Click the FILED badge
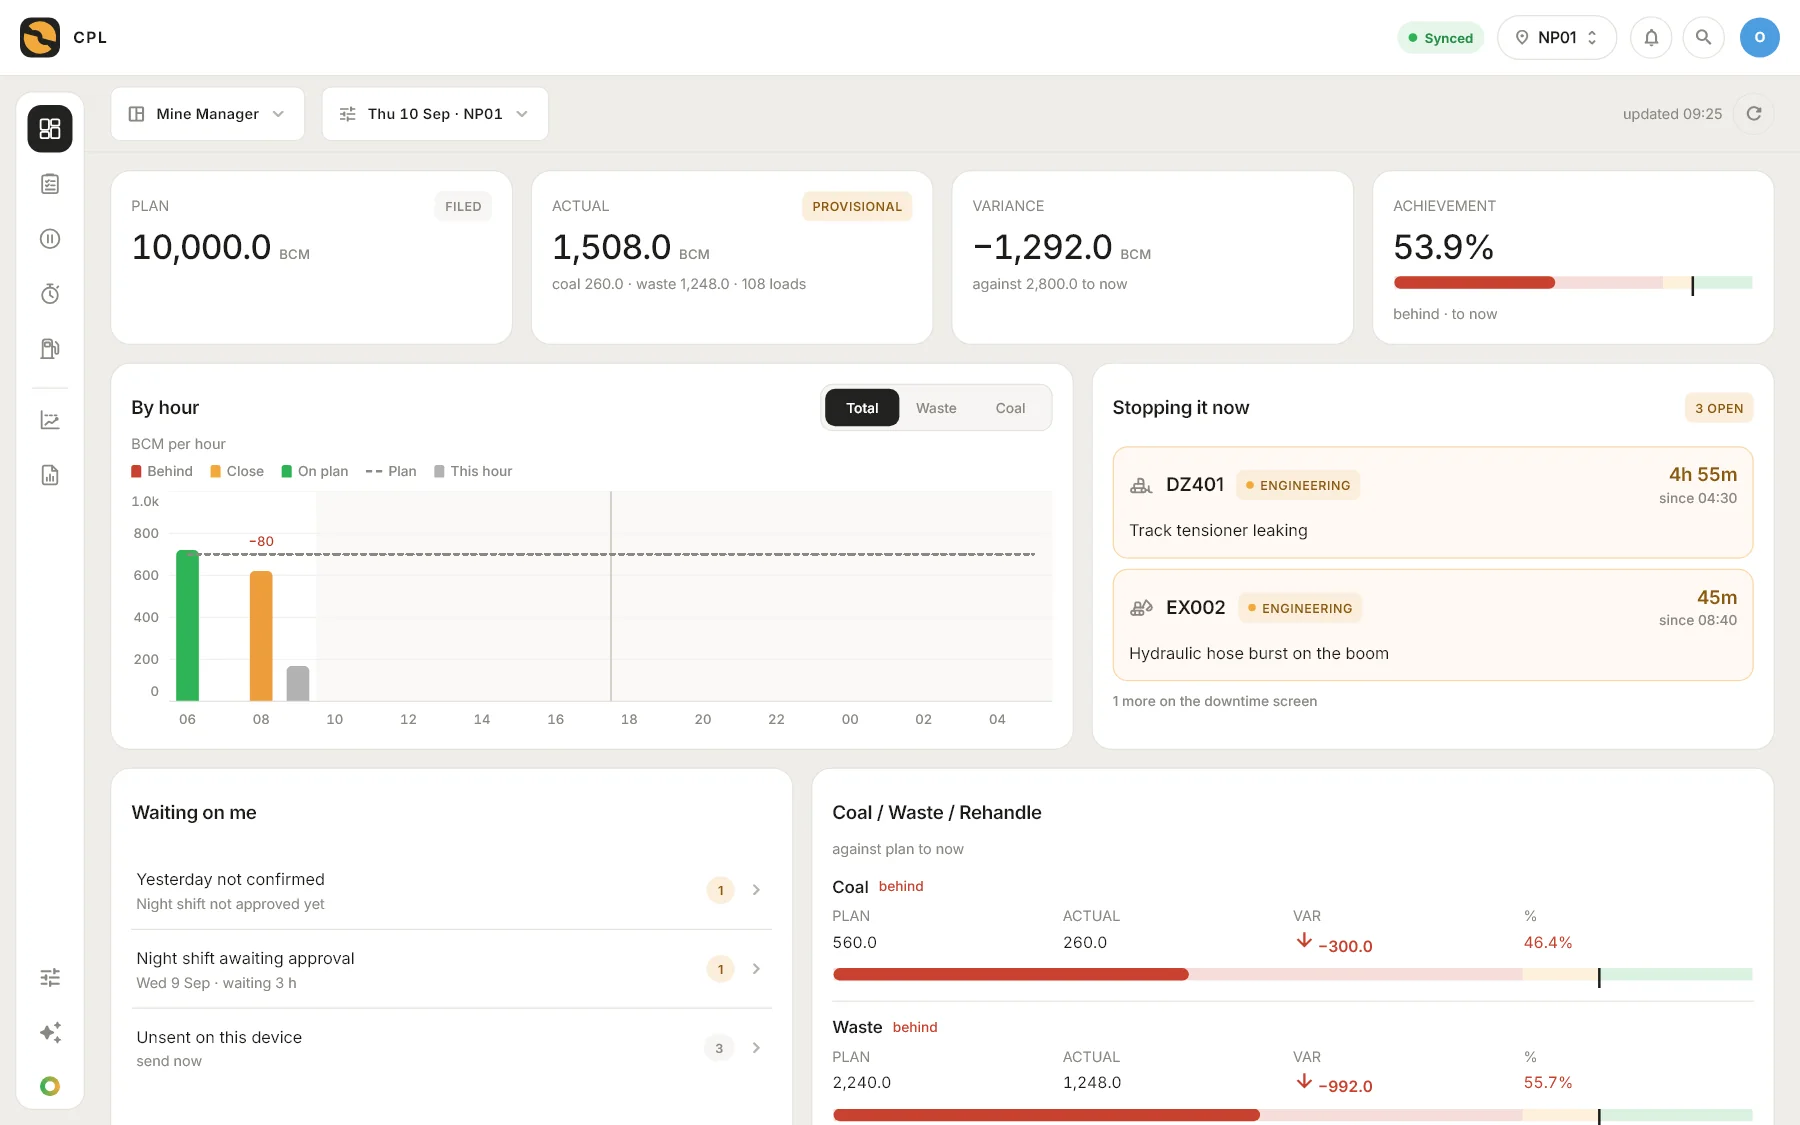This screenshot has width=1800, height=1125. pos(463,207)
